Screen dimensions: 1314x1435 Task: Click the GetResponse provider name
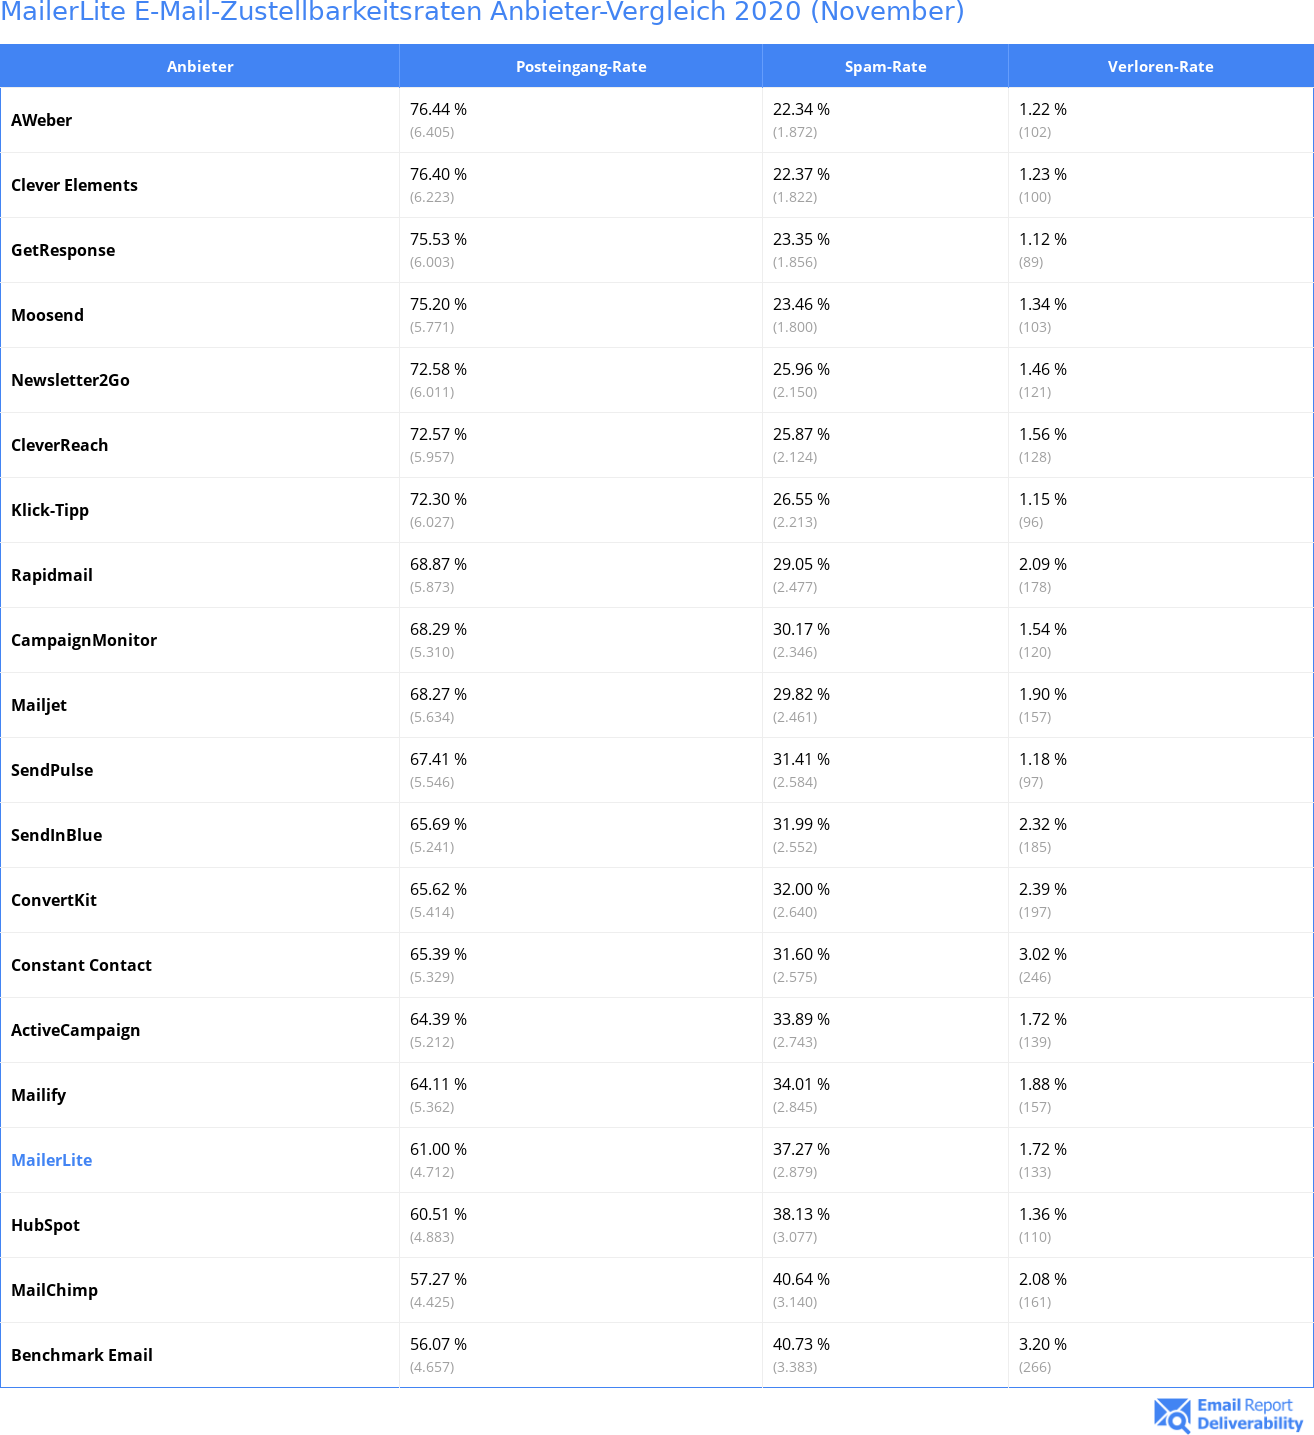pyautogui.click(x=63, y=250)
